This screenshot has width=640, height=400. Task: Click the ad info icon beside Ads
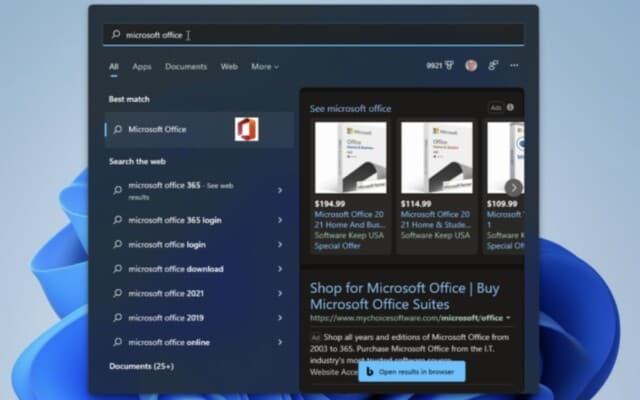510,107
